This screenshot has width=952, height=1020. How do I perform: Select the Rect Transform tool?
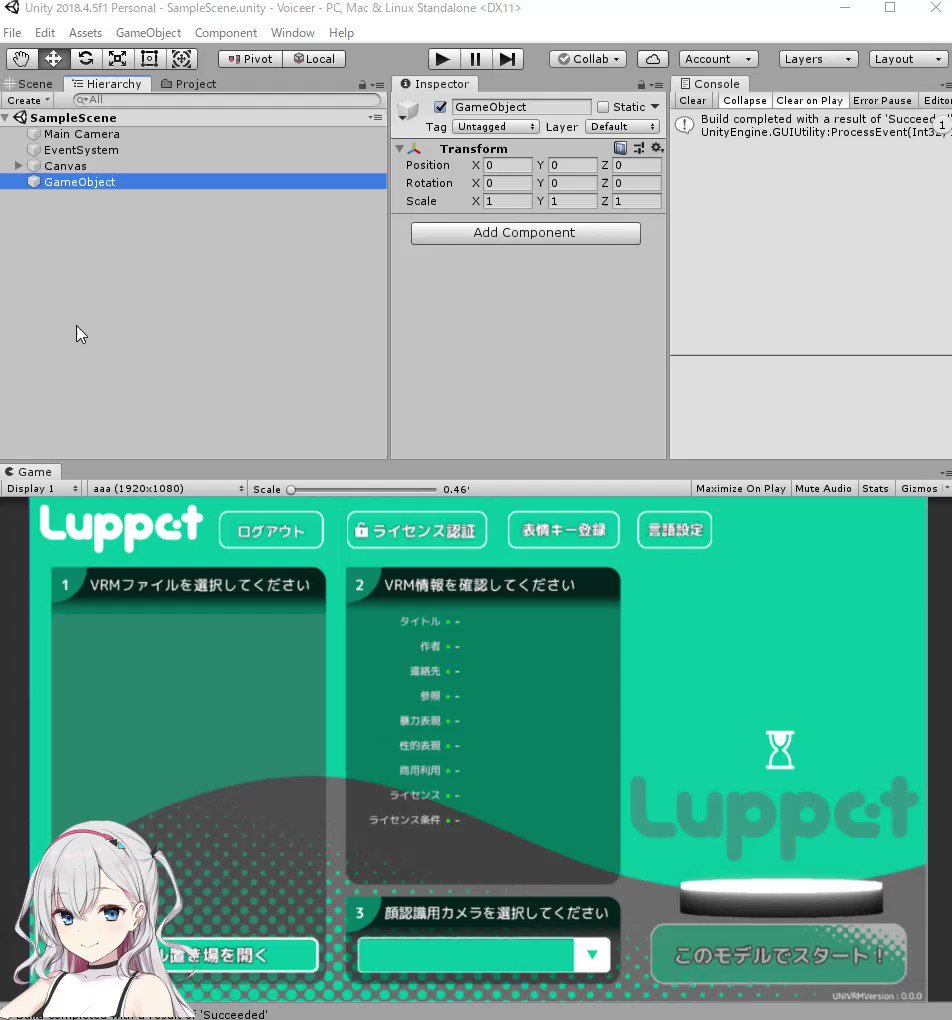click(149, 59)
